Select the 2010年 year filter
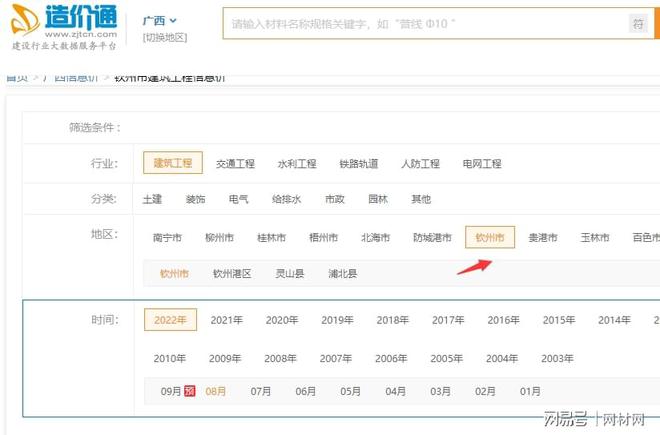Image resolution: width=660 pixels, height=435 pixels. pos(170,359)
